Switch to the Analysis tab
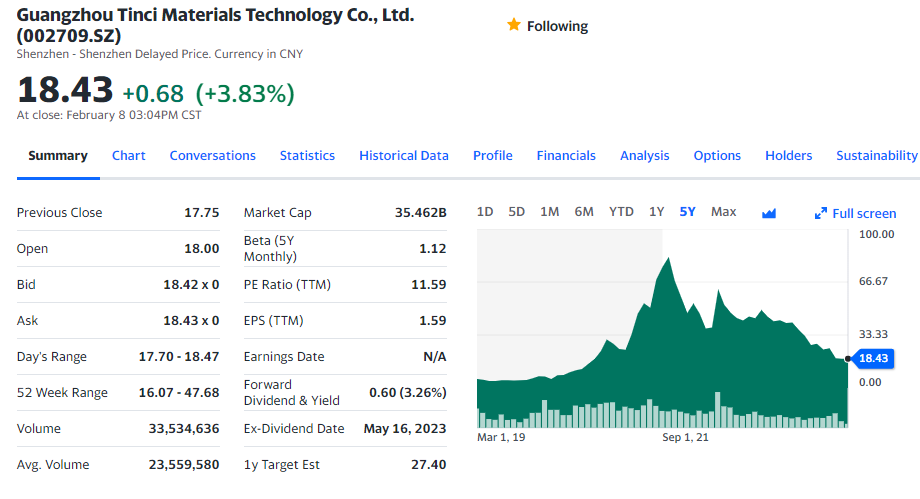 645,156
